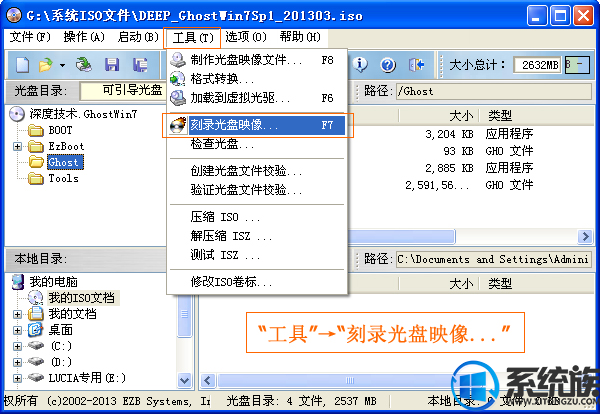
Task: Choose 加载到虚拟光驱 menu entry
Action: (257, 98)
